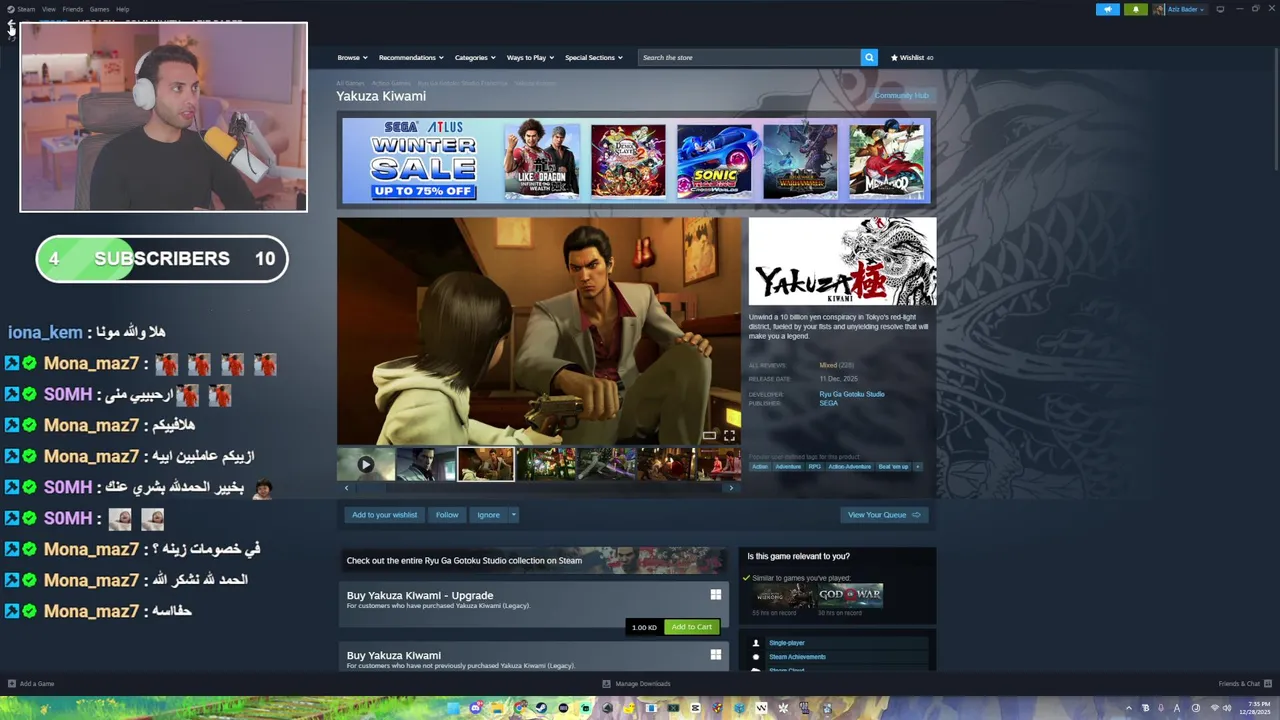
Task: Click the taskbar clock showing 7:35 PM
Action: [x=1254, y=708]
